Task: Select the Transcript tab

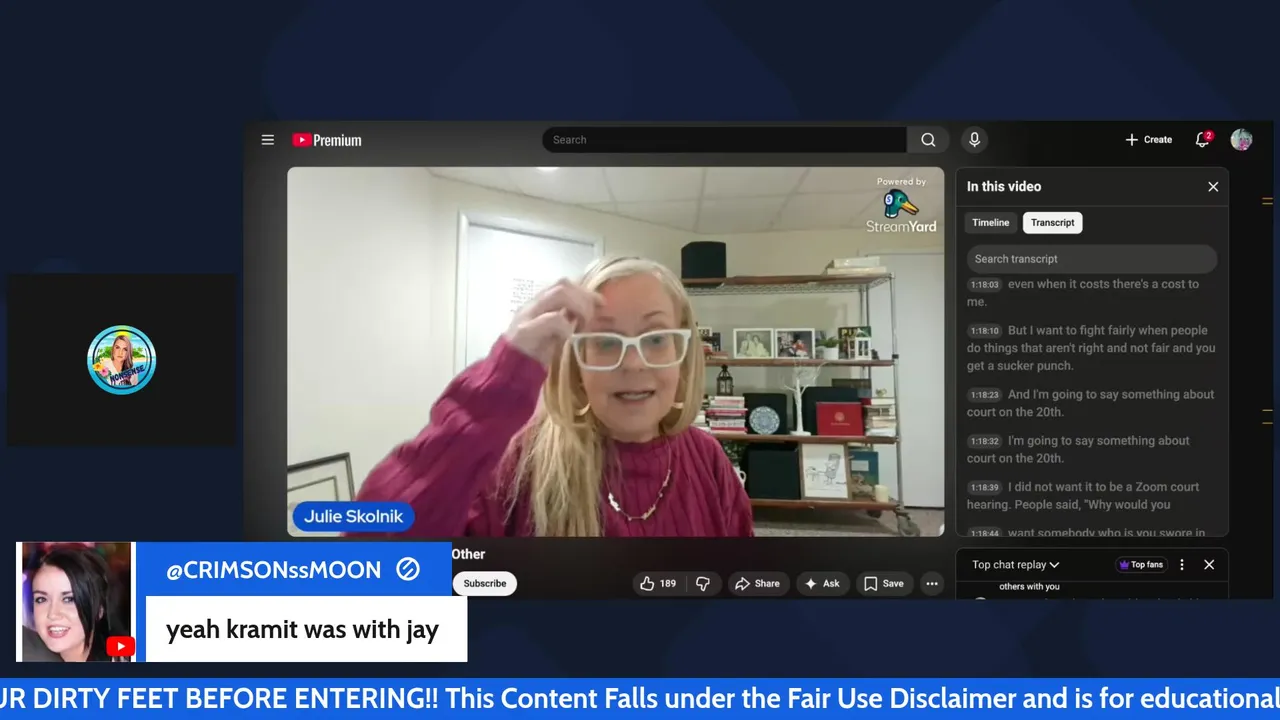Action: point(1053,223)
